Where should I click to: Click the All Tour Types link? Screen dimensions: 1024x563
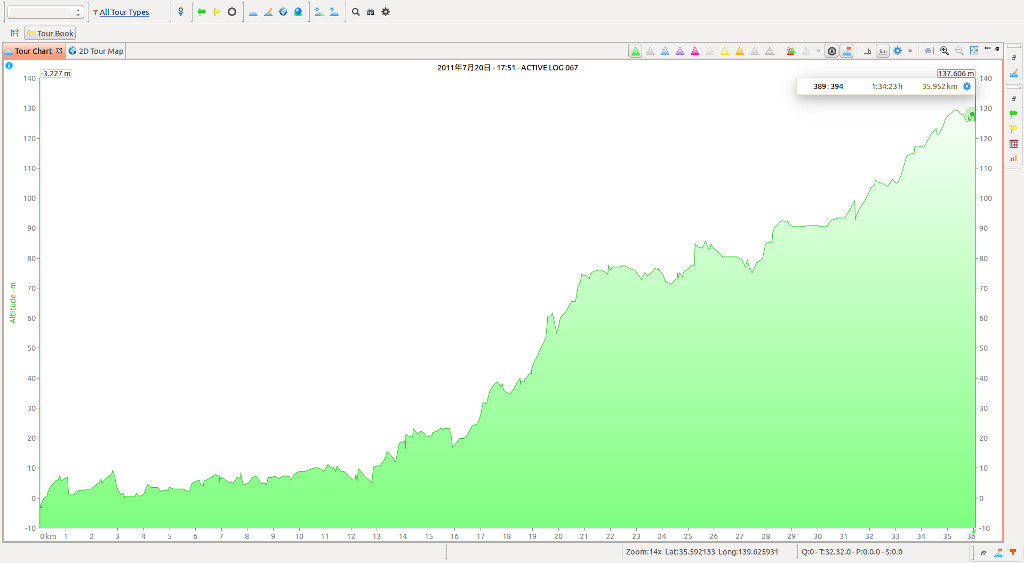pos(124,12)
